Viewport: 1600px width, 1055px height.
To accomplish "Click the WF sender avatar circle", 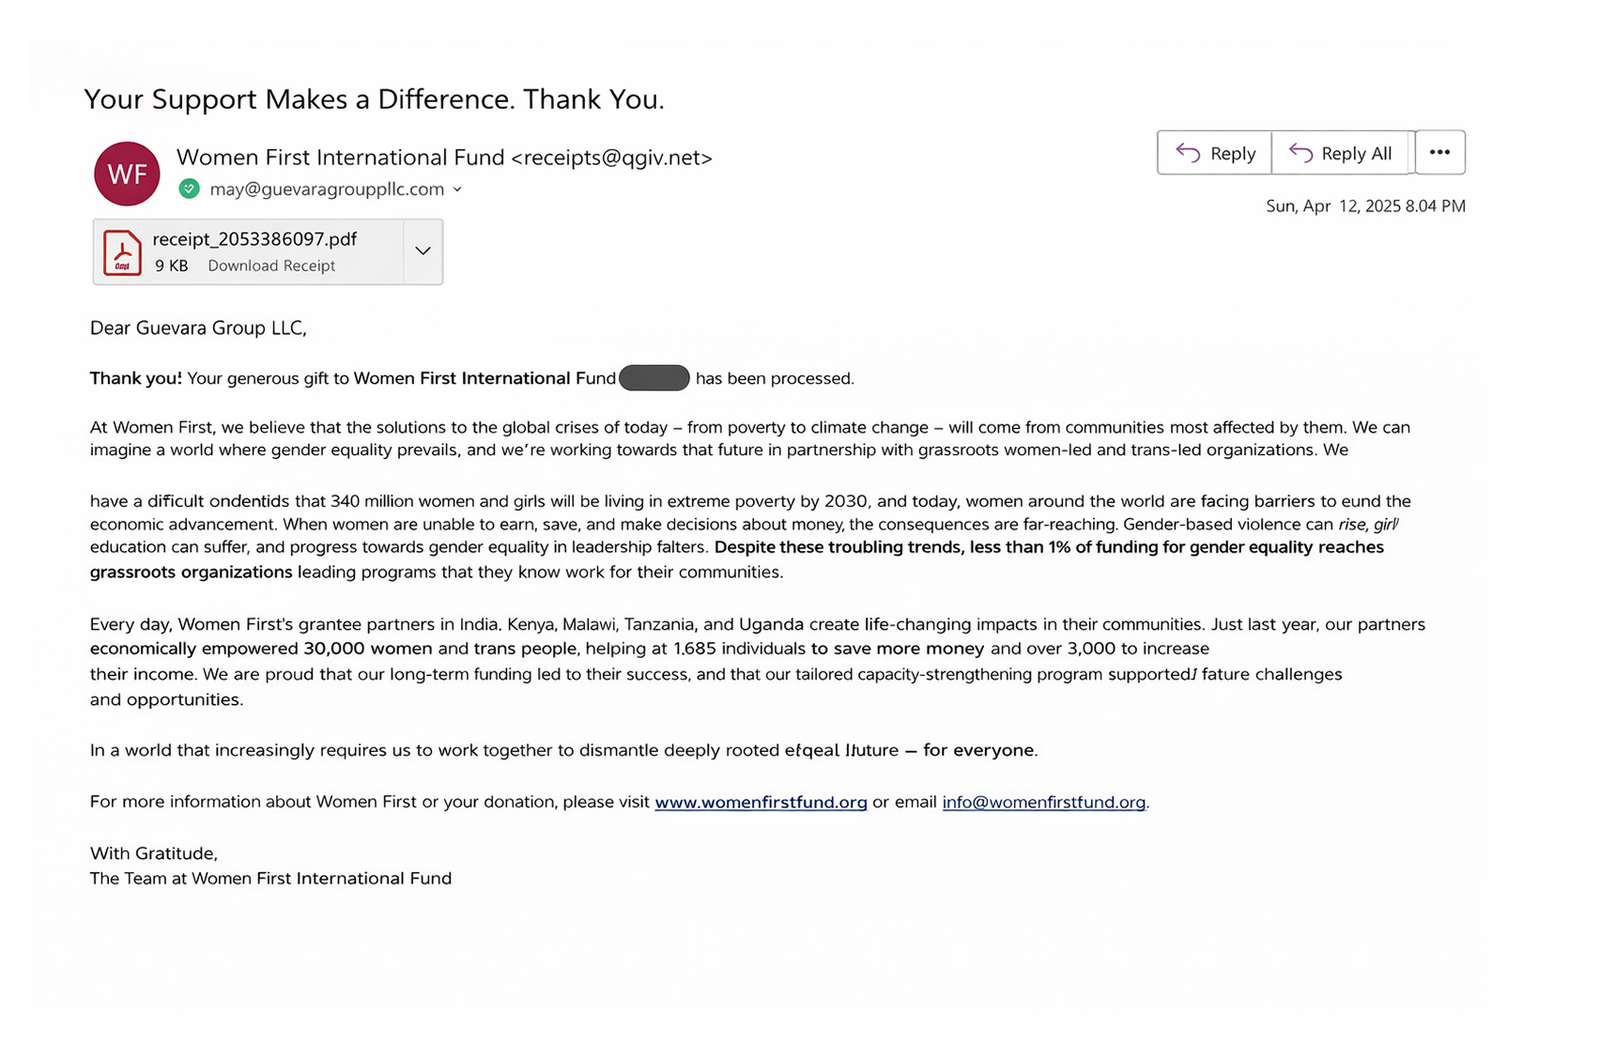I will (x=127, y=174).
